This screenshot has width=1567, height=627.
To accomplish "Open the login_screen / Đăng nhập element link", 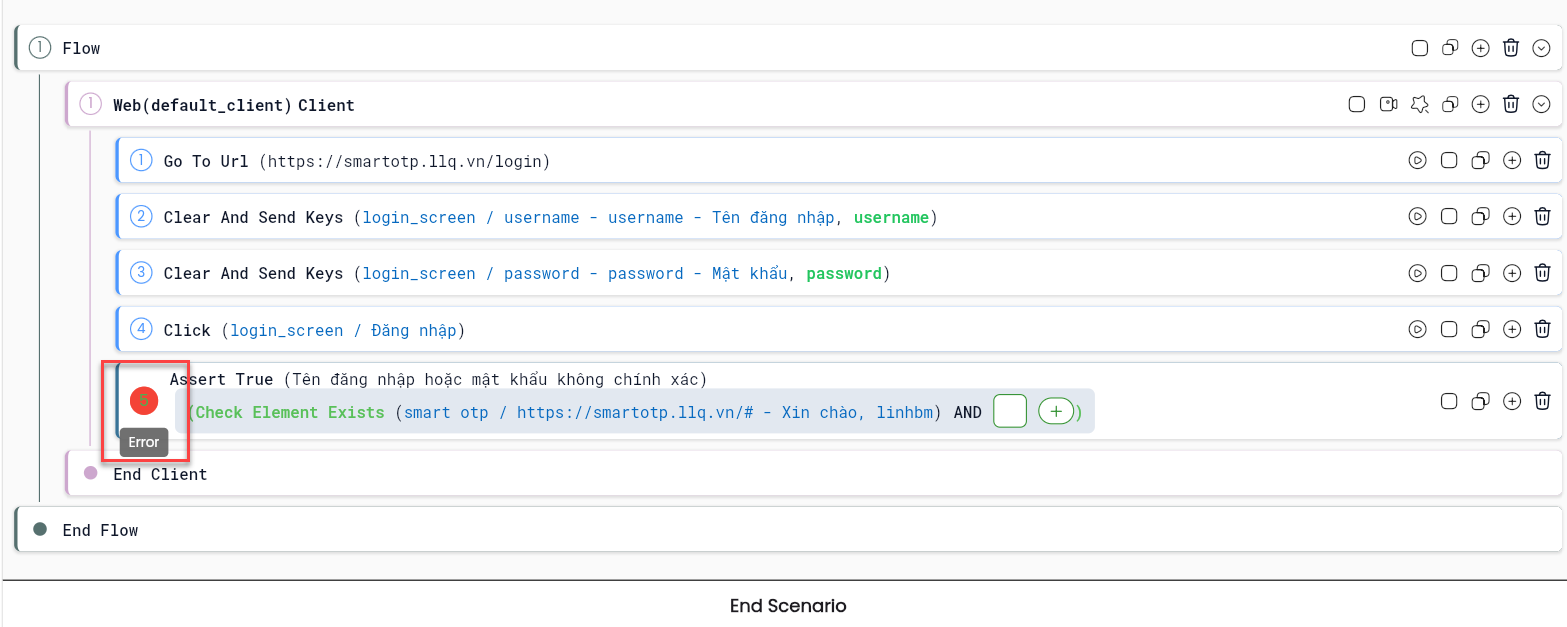I will [343, 330].
